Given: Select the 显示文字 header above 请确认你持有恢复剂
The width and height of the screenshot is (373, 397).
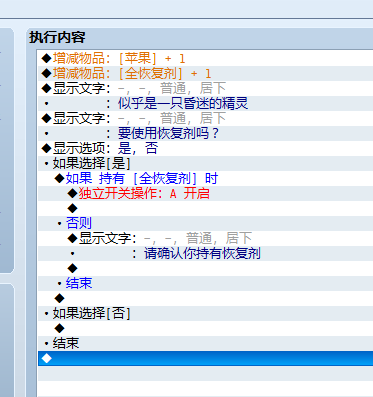Looking at the screenshot, I should coord(205,238).
